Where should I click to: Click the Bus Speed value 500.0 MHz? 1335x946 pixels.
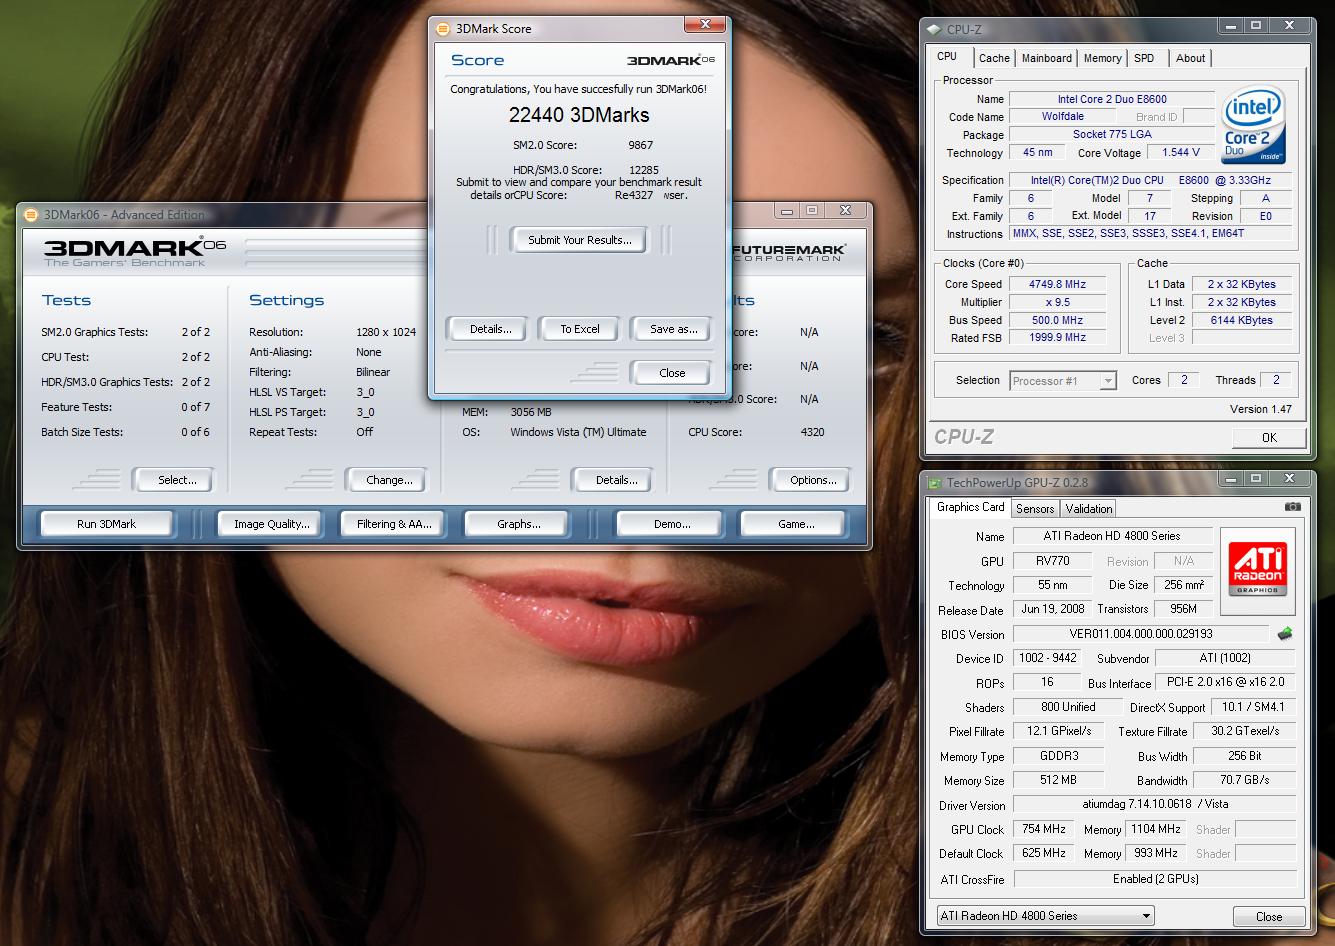pyautogui.click(x=1057, y=320)
